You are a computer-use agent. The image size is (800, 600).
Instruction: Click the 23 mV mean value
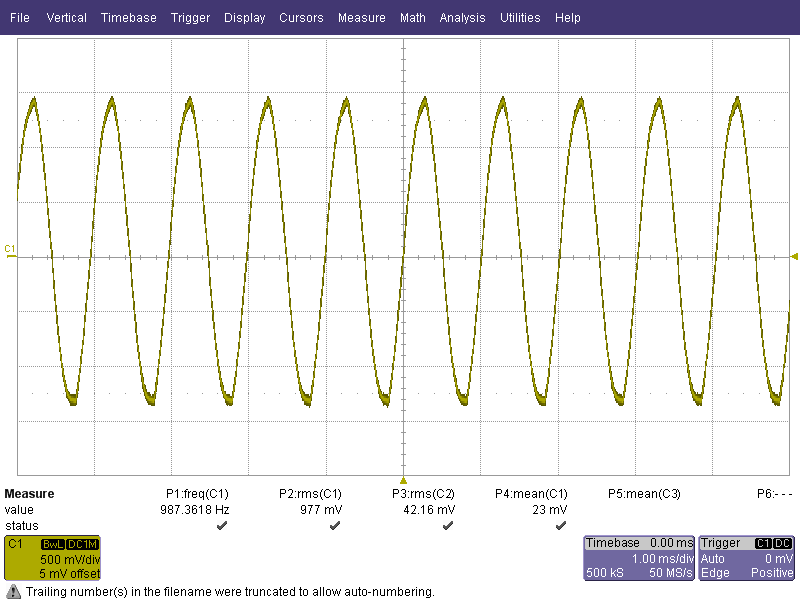point(549,510)
